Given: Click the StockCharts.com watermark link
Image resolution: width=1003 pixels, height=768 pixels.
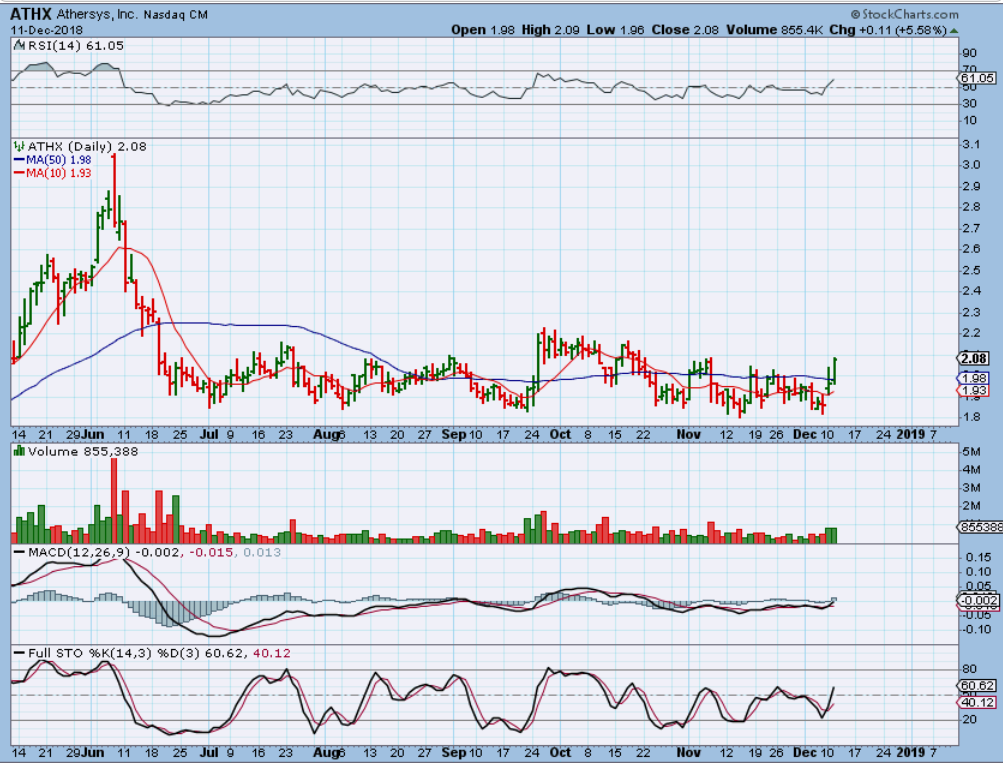Looking at the screenshot, I should click(905, 14).
